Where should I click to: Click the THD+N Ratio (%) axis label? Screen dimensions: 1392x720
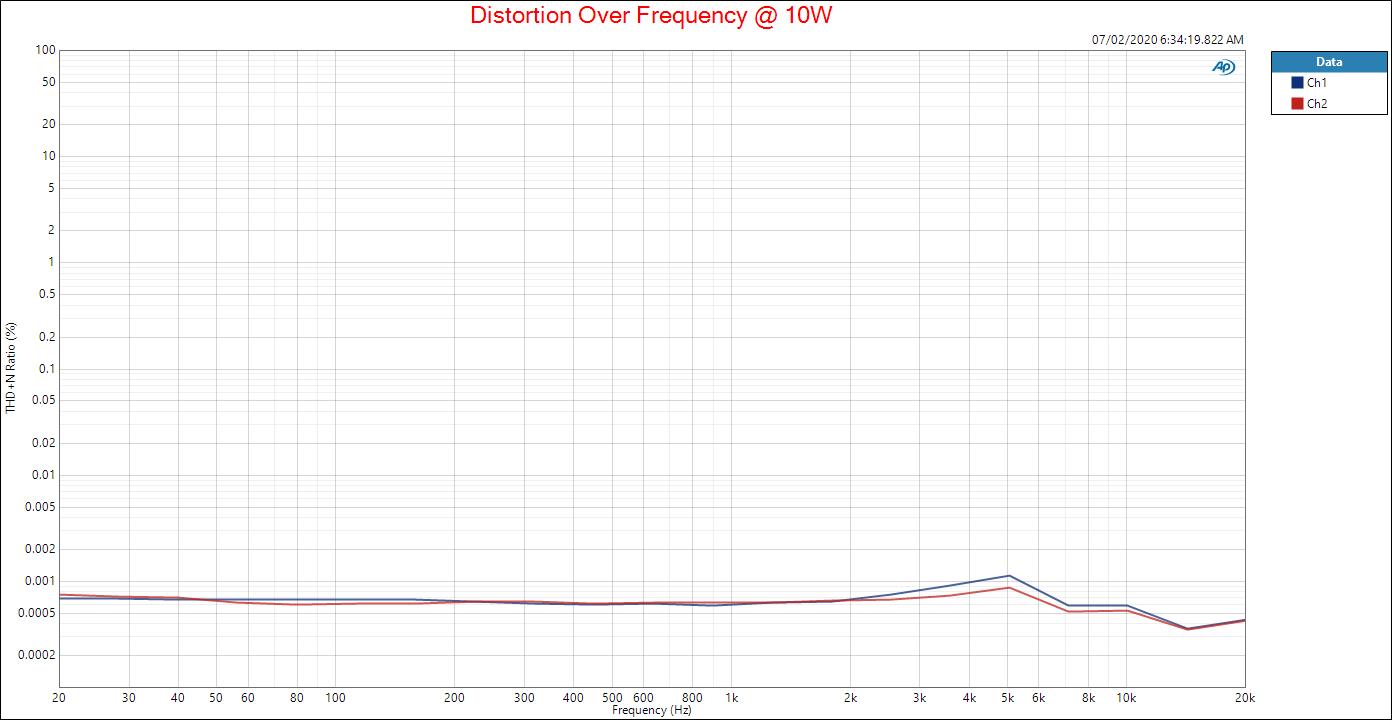click(11, 367)
